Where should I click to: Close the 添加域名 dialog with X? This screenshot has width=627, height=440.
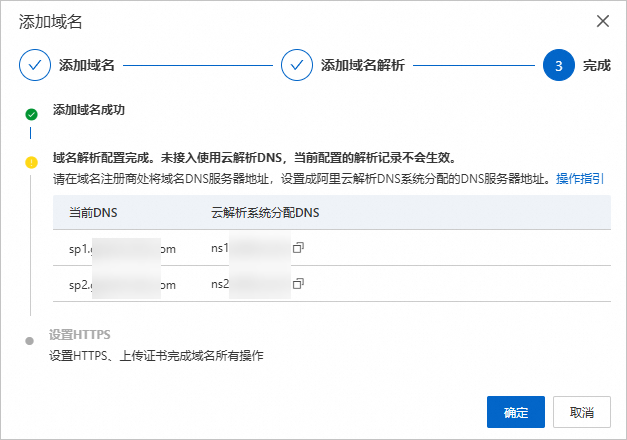click(x=603, y=21)
